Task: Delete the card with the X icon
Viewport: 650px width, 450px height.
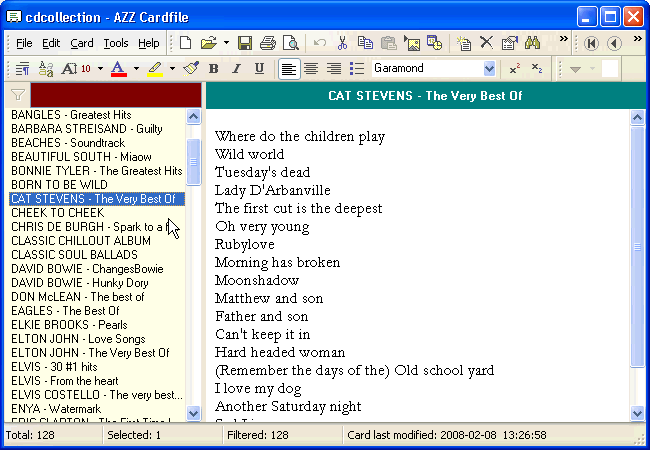Action: tap(486, 43)
